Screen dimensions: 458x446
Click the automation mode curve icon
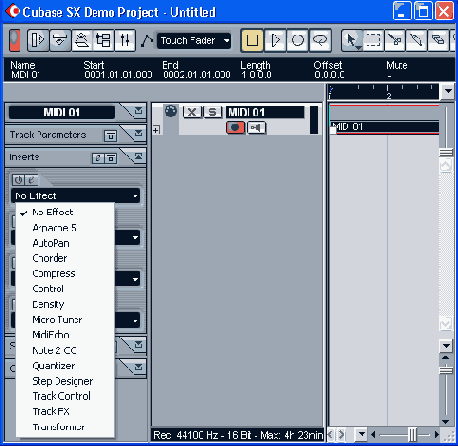point(146,41)
